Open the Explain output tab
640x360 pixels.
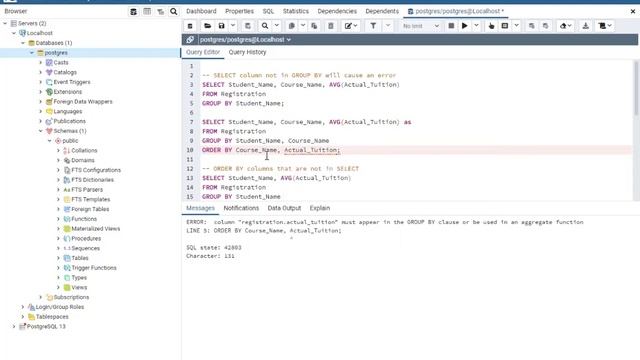pos(320,208)
